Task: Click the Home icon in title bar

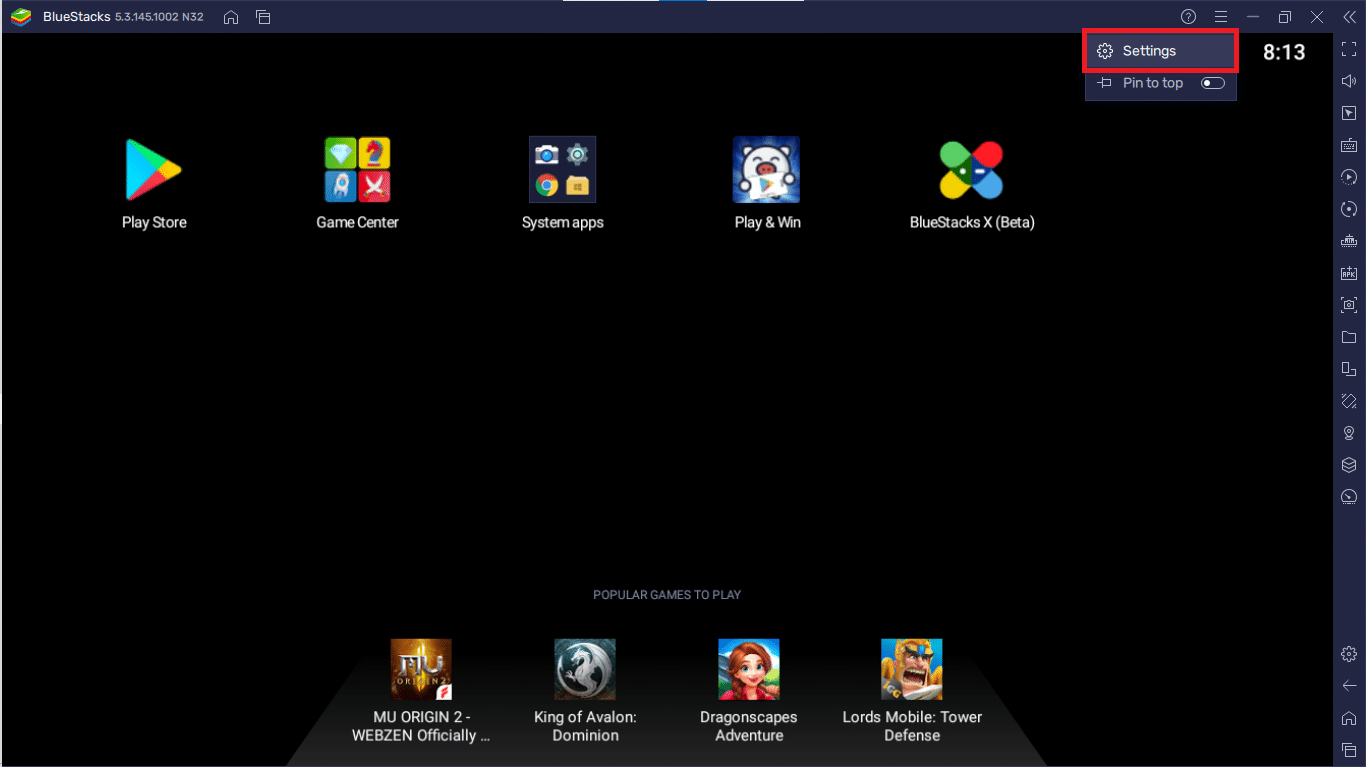Action: tap(231, 17)
